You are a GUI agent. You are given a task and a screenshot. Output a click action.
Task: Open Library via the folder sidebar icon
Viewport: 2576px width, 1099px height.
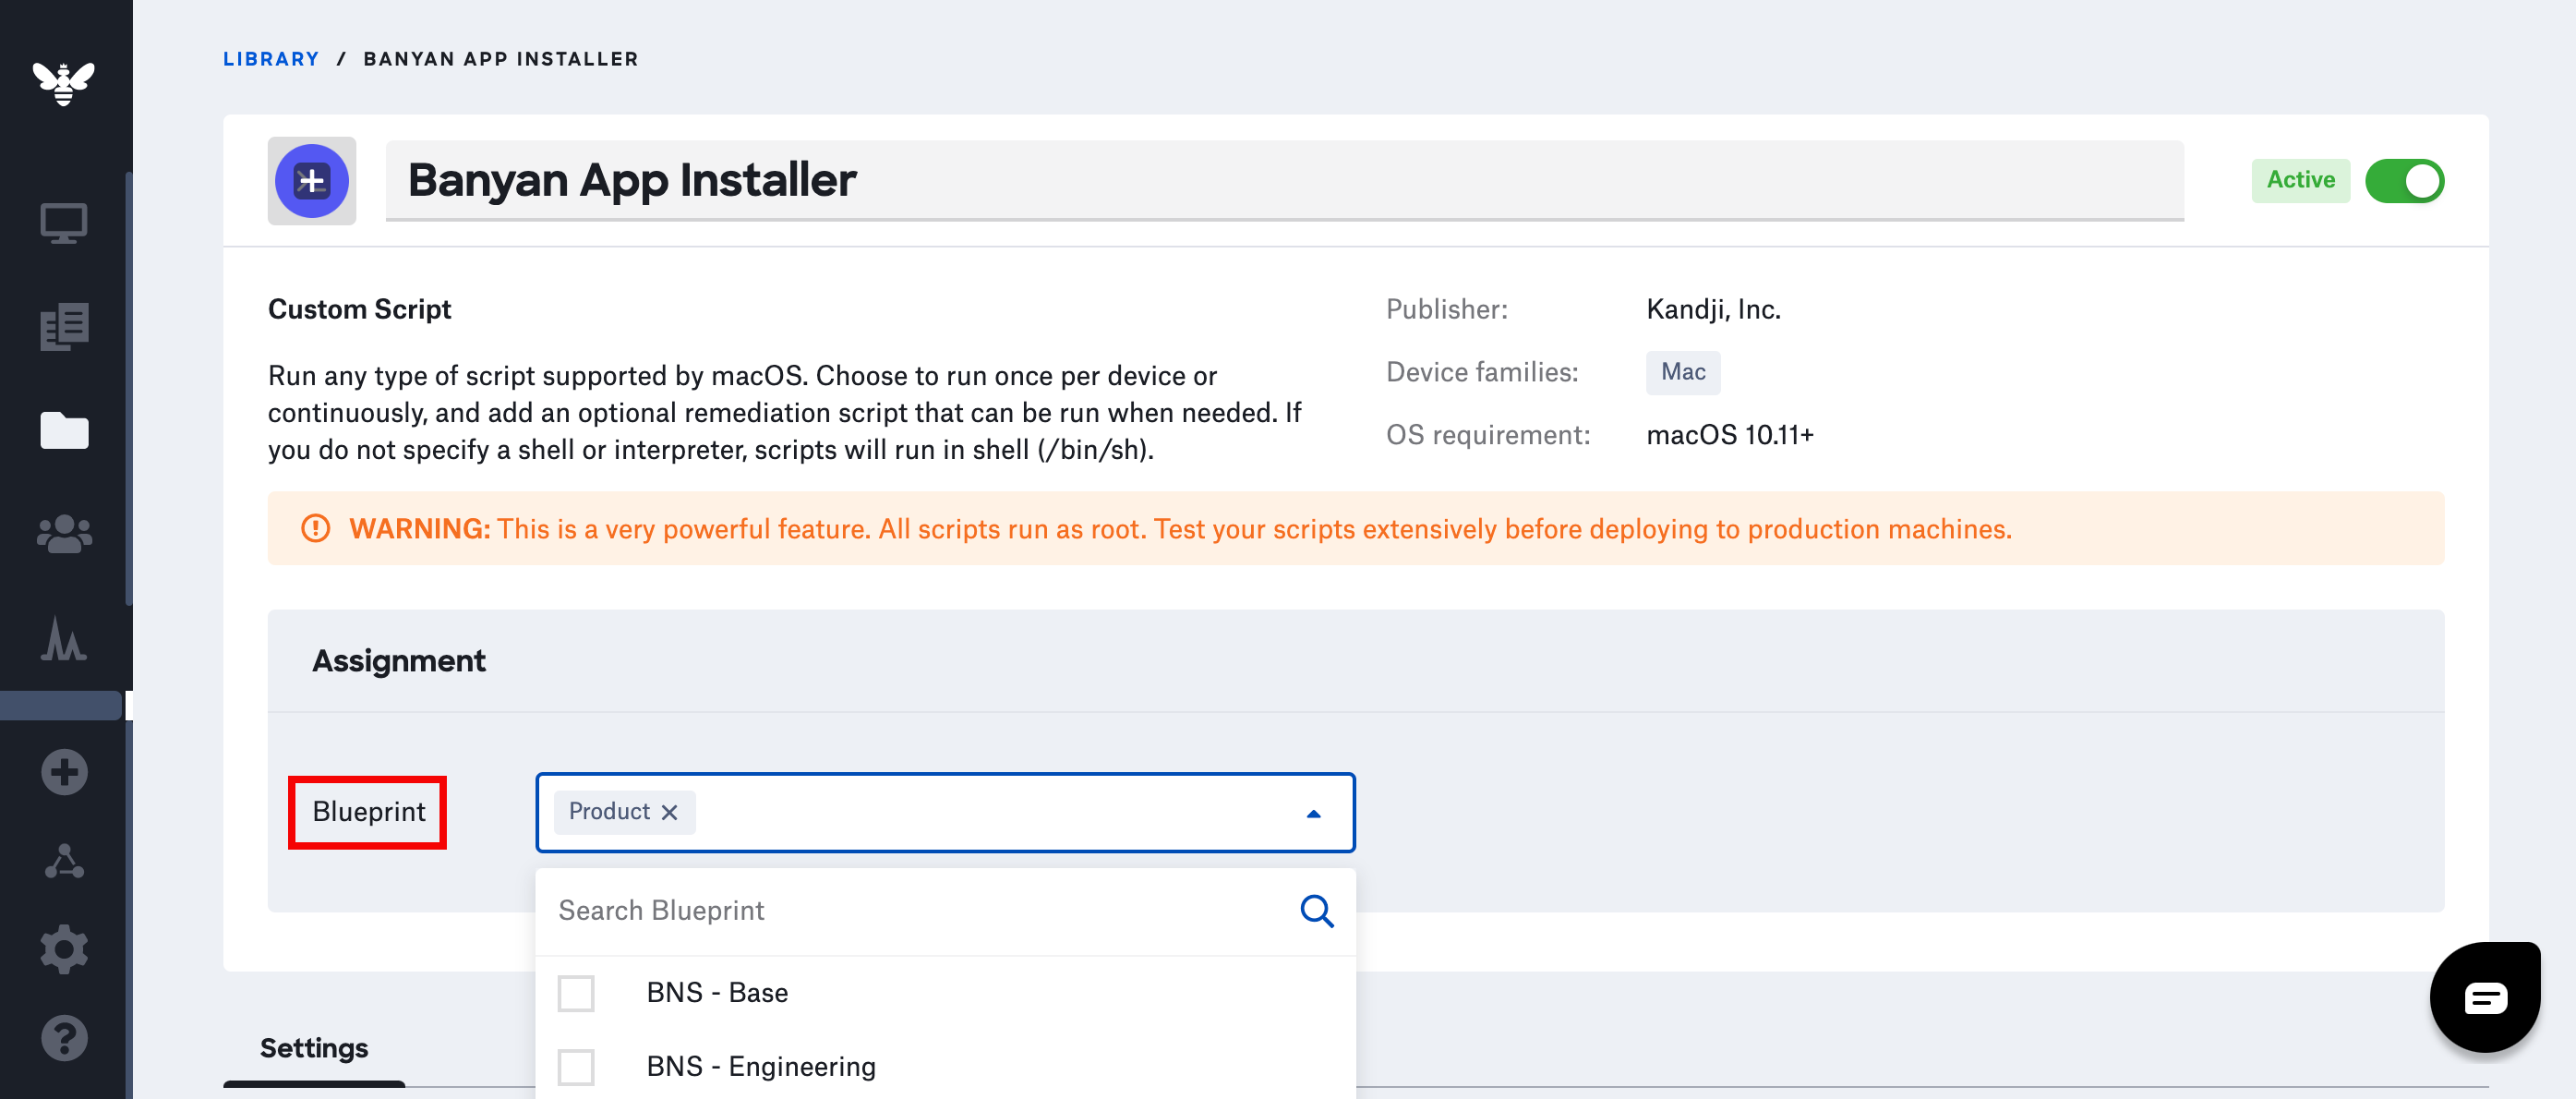[x=63, y=431]
